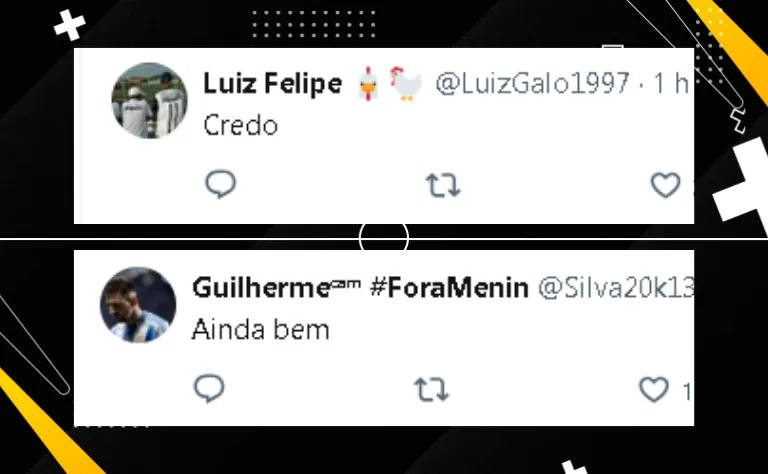
Task: Retweet Guilherme's "Ainda bem" tweet
Action: coord(432,389)
